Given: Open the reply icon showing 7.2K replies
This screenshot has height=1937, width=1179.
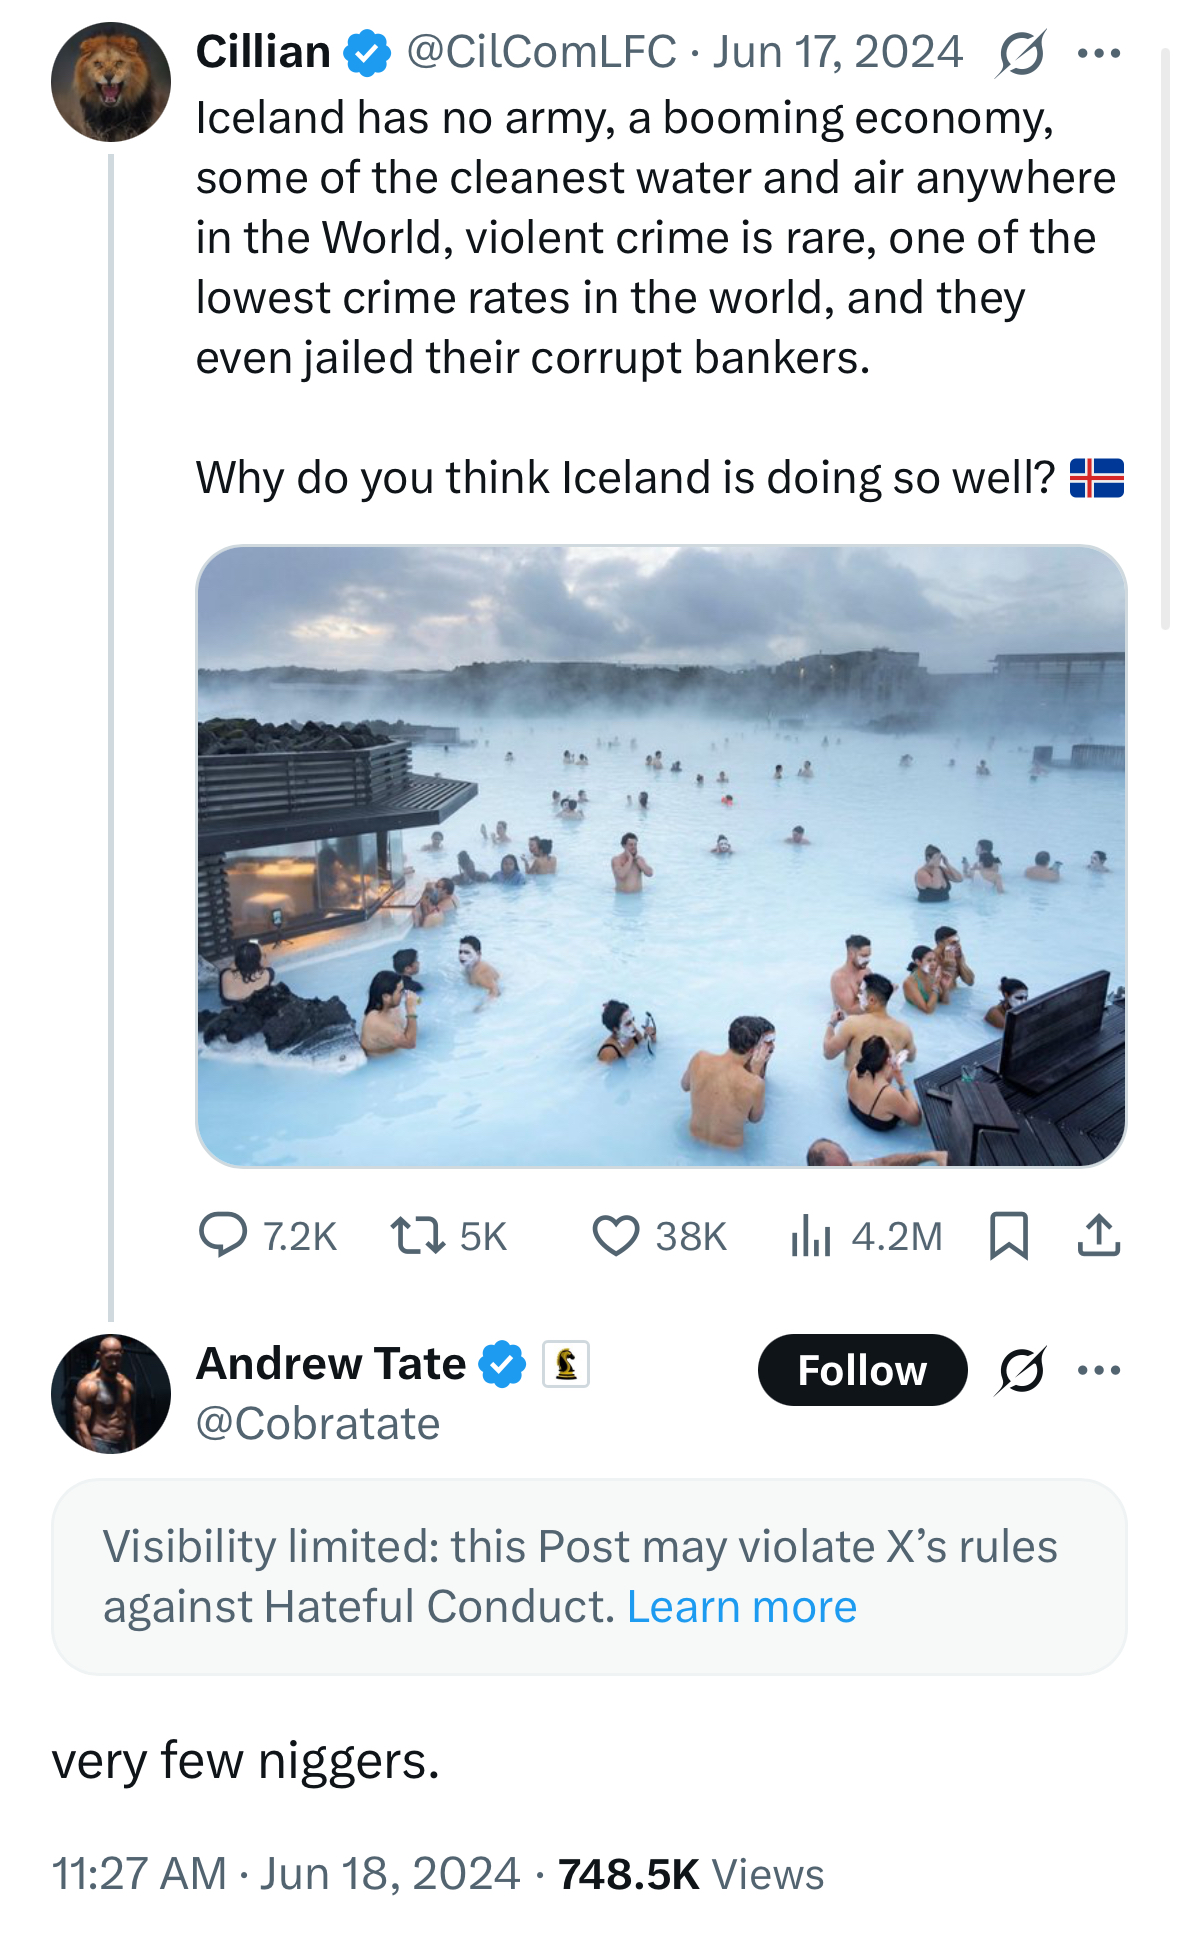Looking at the screenshot, I should (x=223, y=1235).
